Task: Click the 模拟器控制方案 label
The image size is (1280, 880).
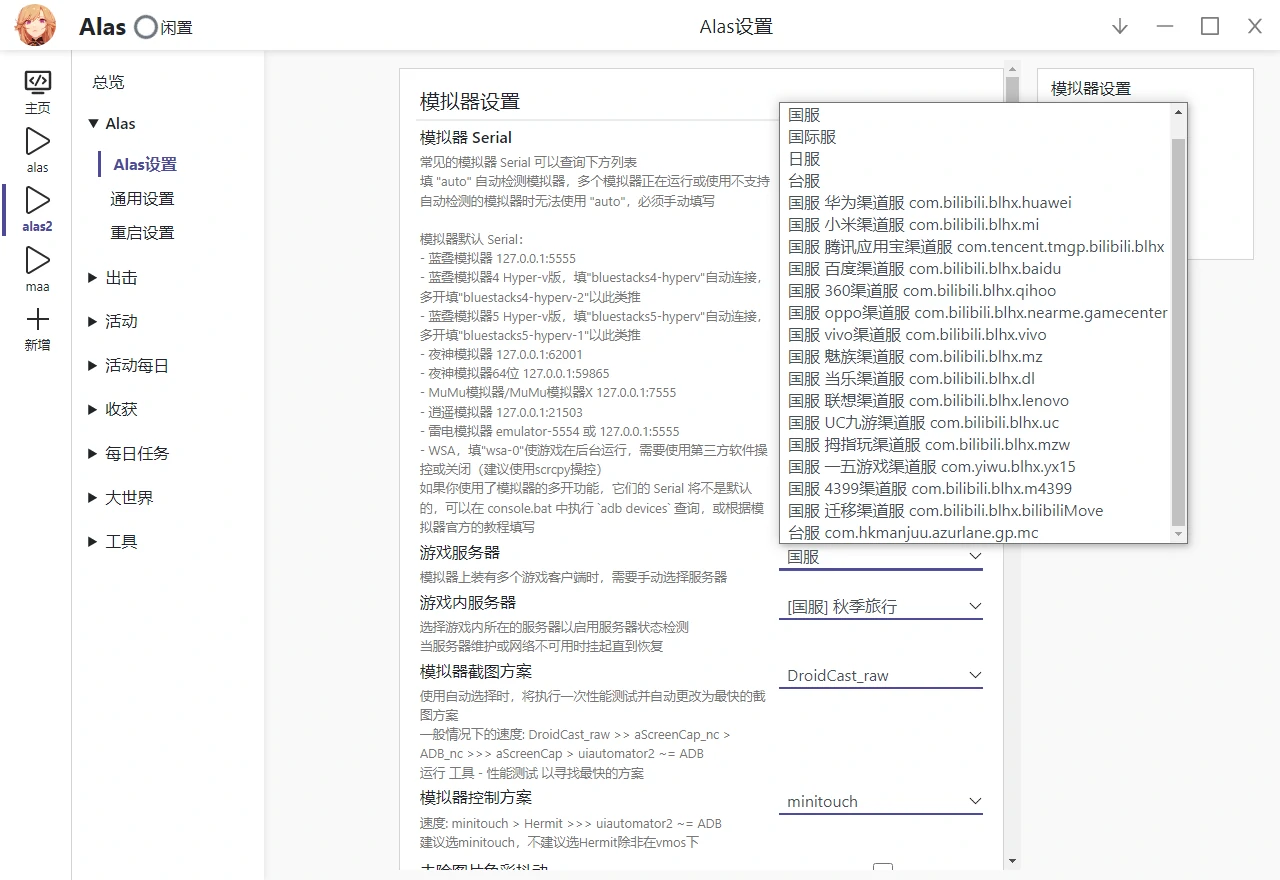Action: (x=476, y=798)
